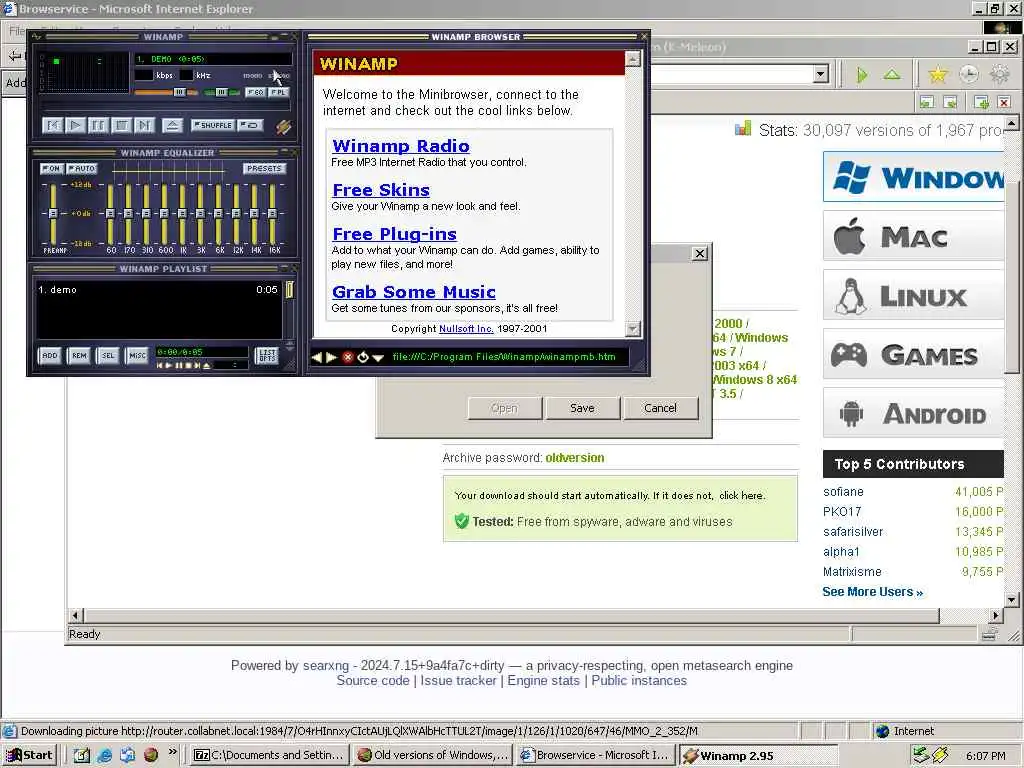Click the Winamp lightning-bolt about icon
This screenshot has height=768, width=1024.
pyautogui.click(x=283, y=126)
